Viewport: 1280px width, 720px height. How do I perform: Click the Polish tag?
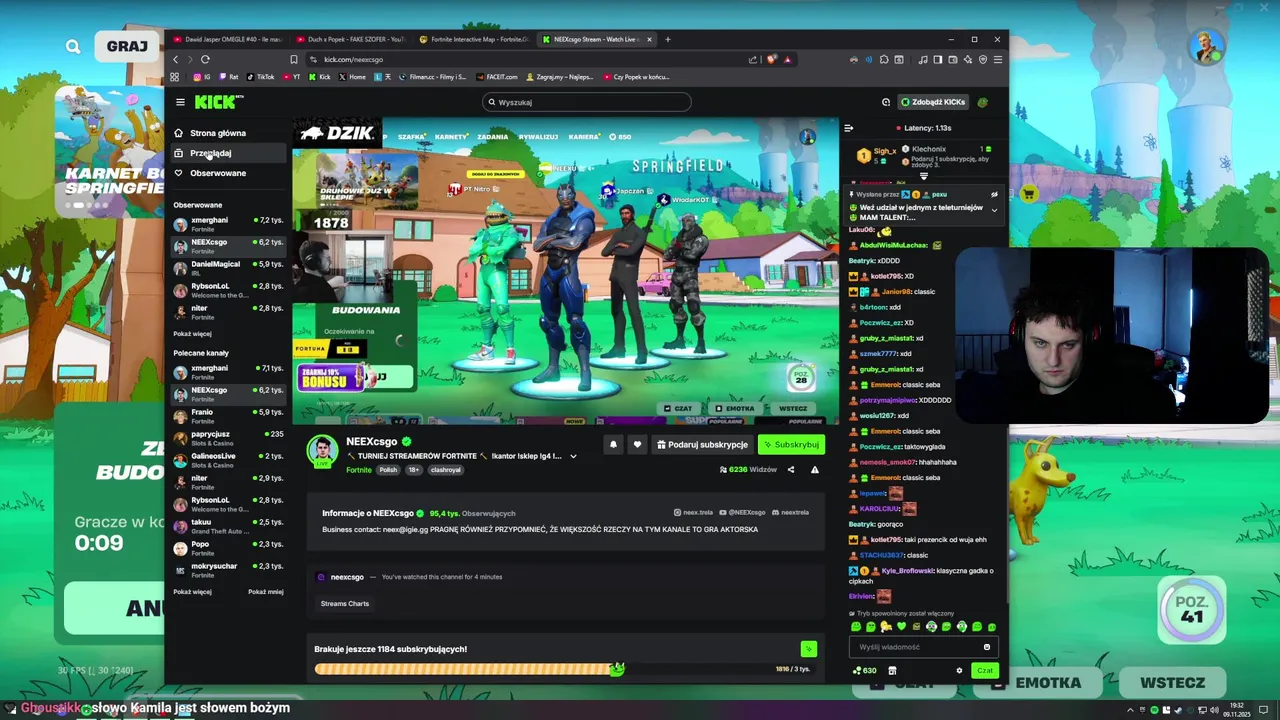[x=388, y=470]
